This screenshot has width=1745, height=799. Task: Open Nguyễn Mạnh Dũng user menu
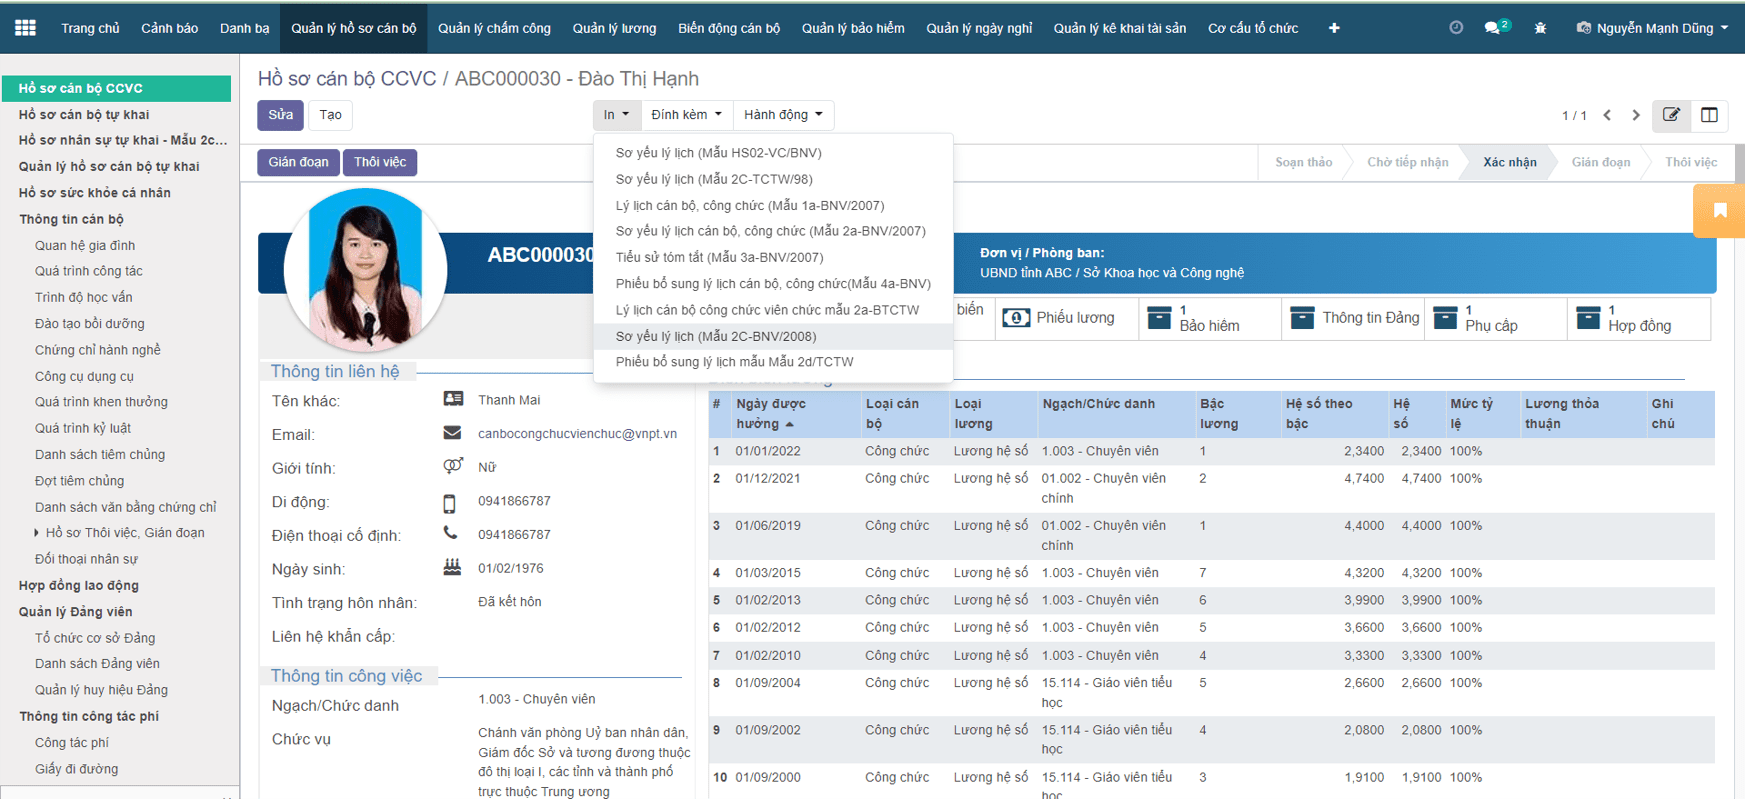1654,28
